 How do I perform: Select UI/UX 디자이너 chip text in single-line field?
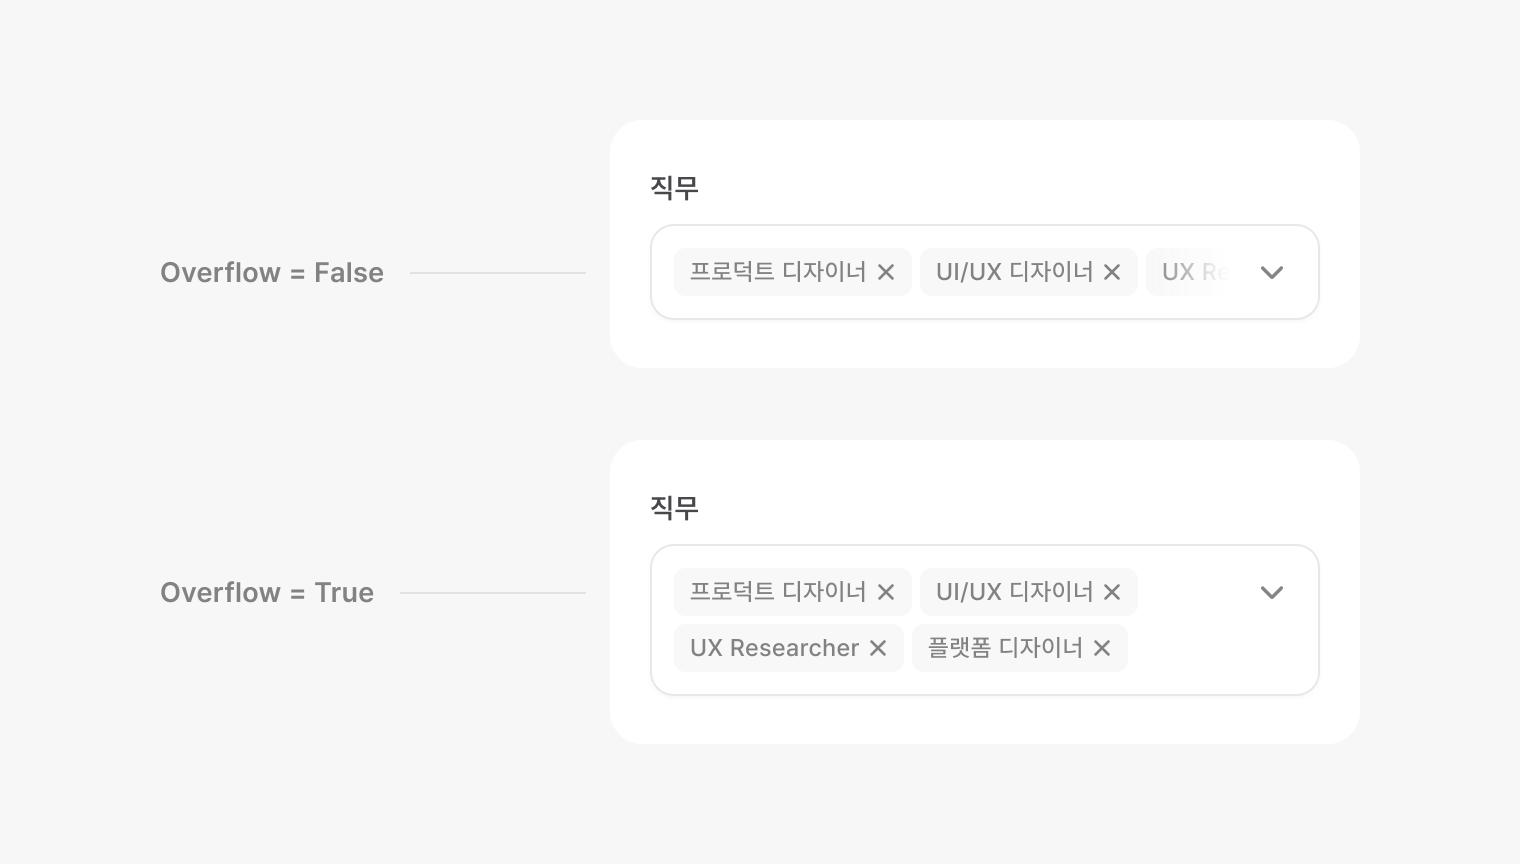tap(1014, 272)
